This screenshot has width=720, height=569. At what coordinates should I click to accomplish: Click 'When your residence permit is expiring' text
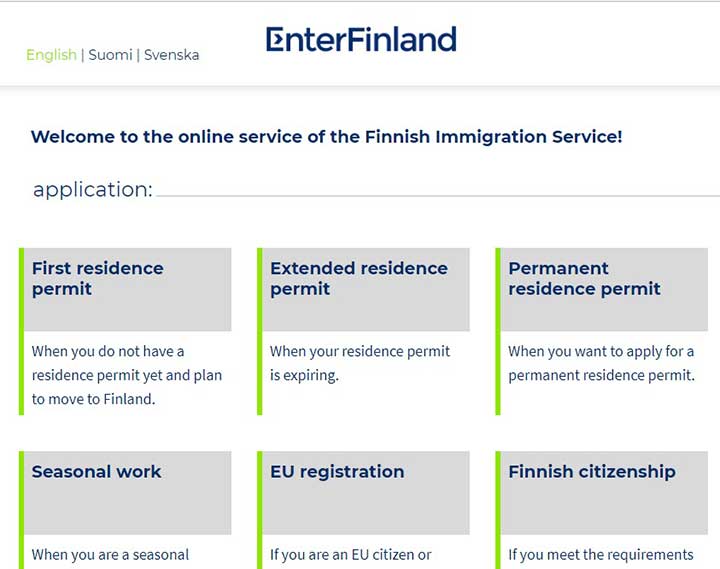click(x=360, y=363)
